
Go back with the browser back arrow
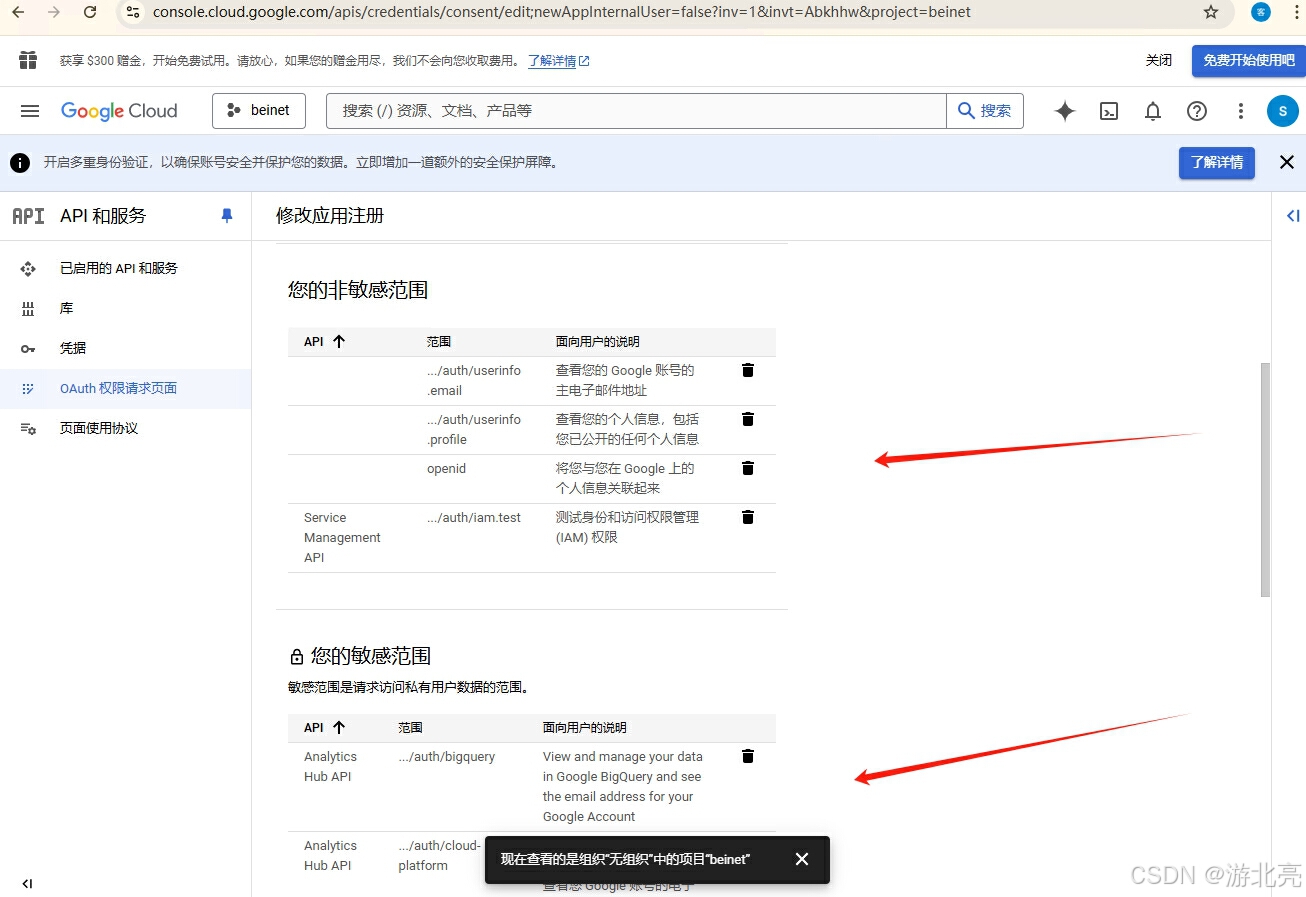tap(18, 12)
